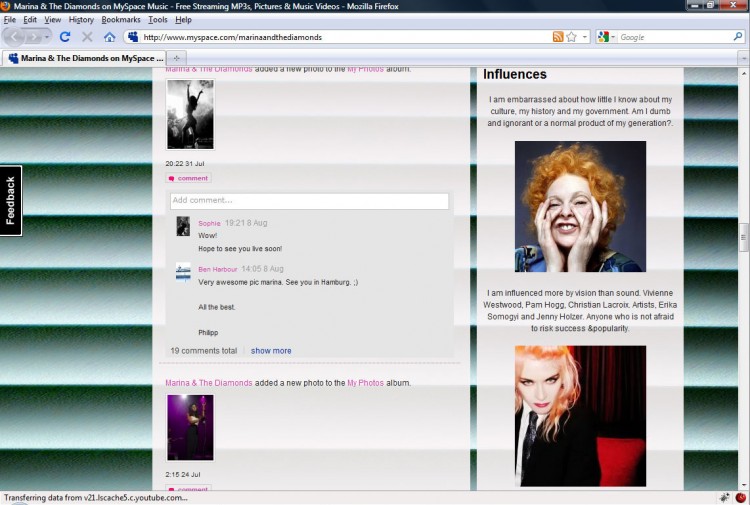Bookmark this page with the star icon
Viewport: 750px width, 505px height.
pyautogui.click(x=571, y=37)
